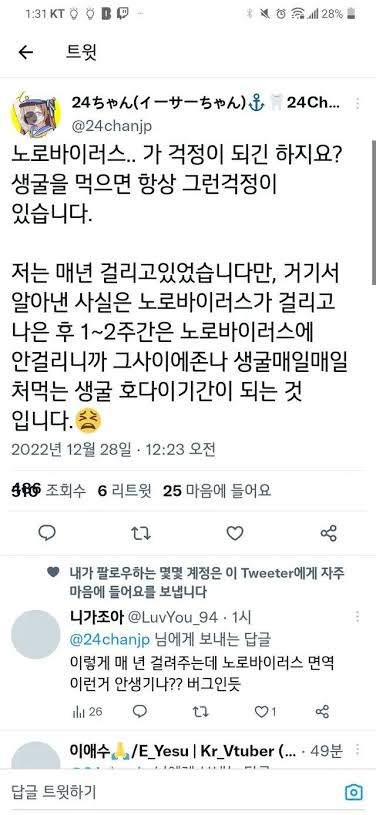
Task: Tap the back arrow to leave tweet
Action: [25, 52]
